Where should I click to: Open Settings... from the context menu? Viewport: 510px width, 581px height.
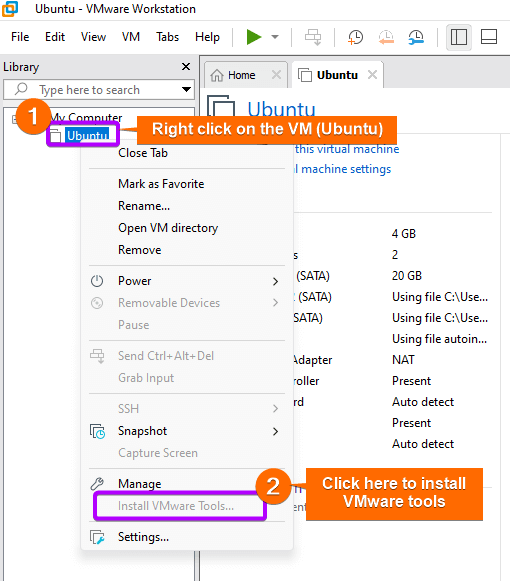pyautogui.click(x=143, y=537)
